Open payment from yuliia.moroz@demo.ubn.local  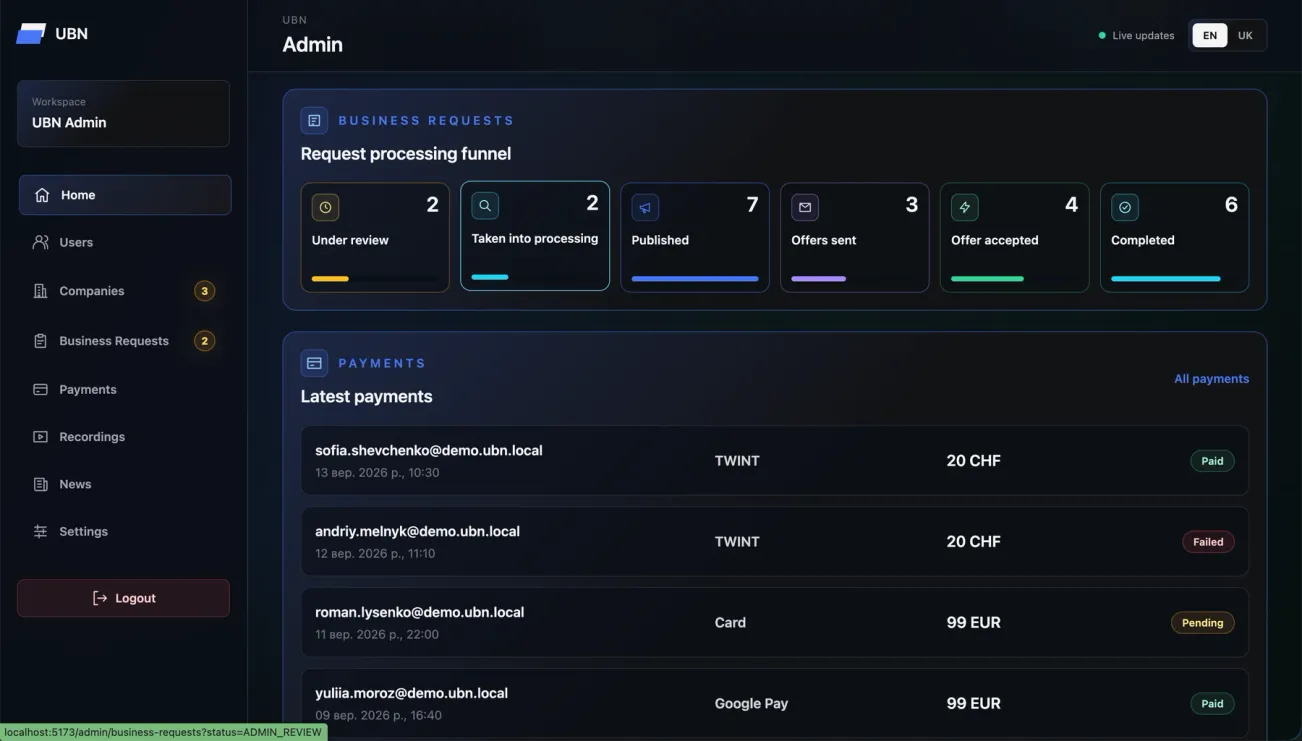[x=775, y=704]
